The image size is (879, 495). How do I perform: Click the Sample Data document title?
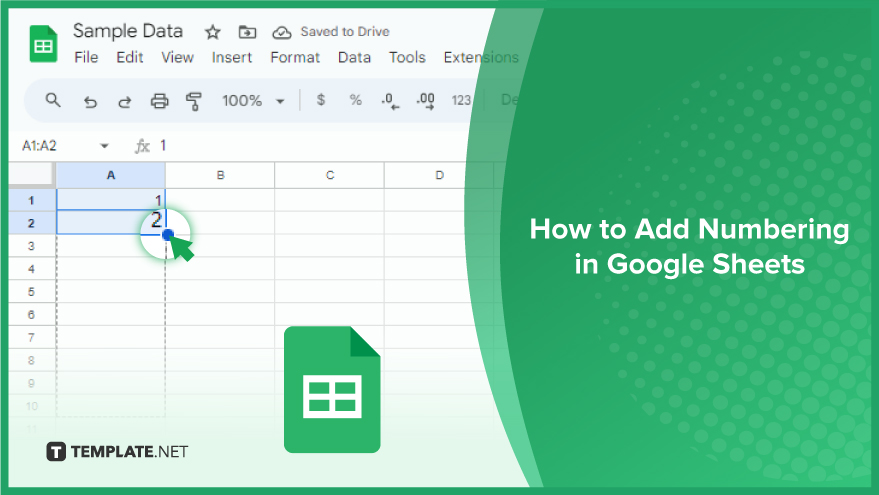click(x=128, y=31)
